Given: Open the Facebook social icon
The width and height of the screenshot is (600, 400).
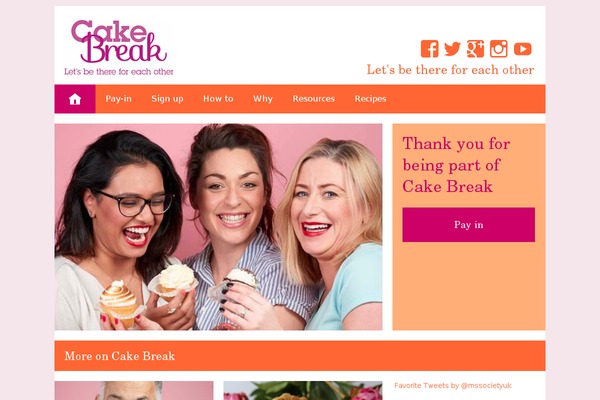Looking at the screenshot, I should point(429,49).
